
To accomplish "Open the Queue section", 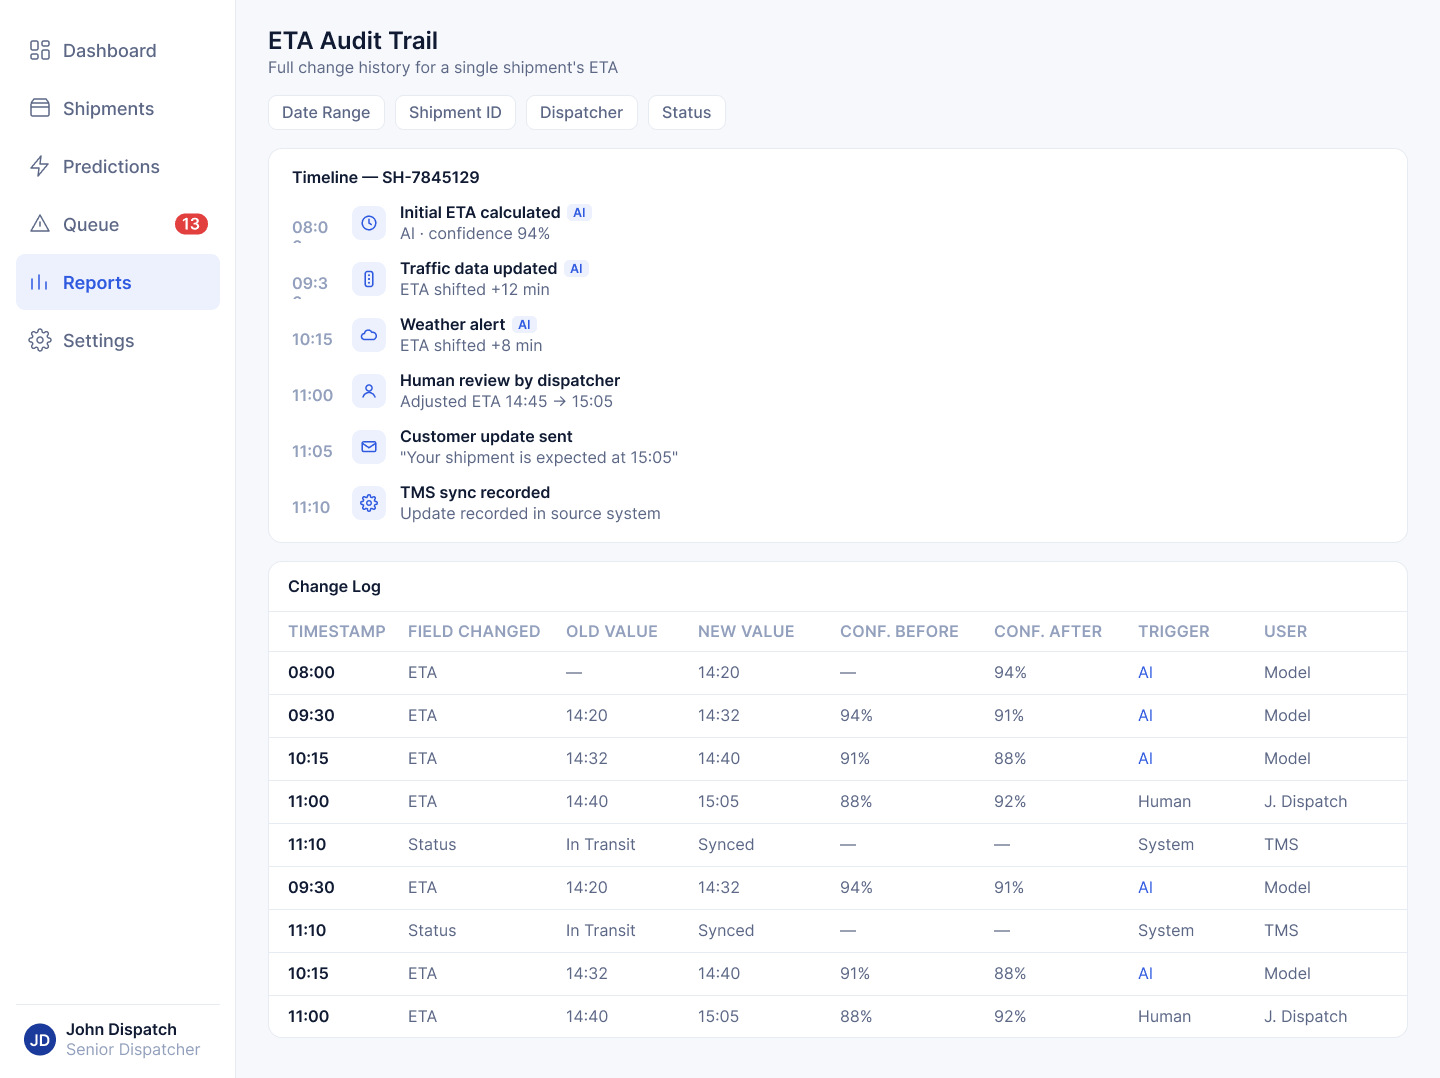I will tap(118, 224).
